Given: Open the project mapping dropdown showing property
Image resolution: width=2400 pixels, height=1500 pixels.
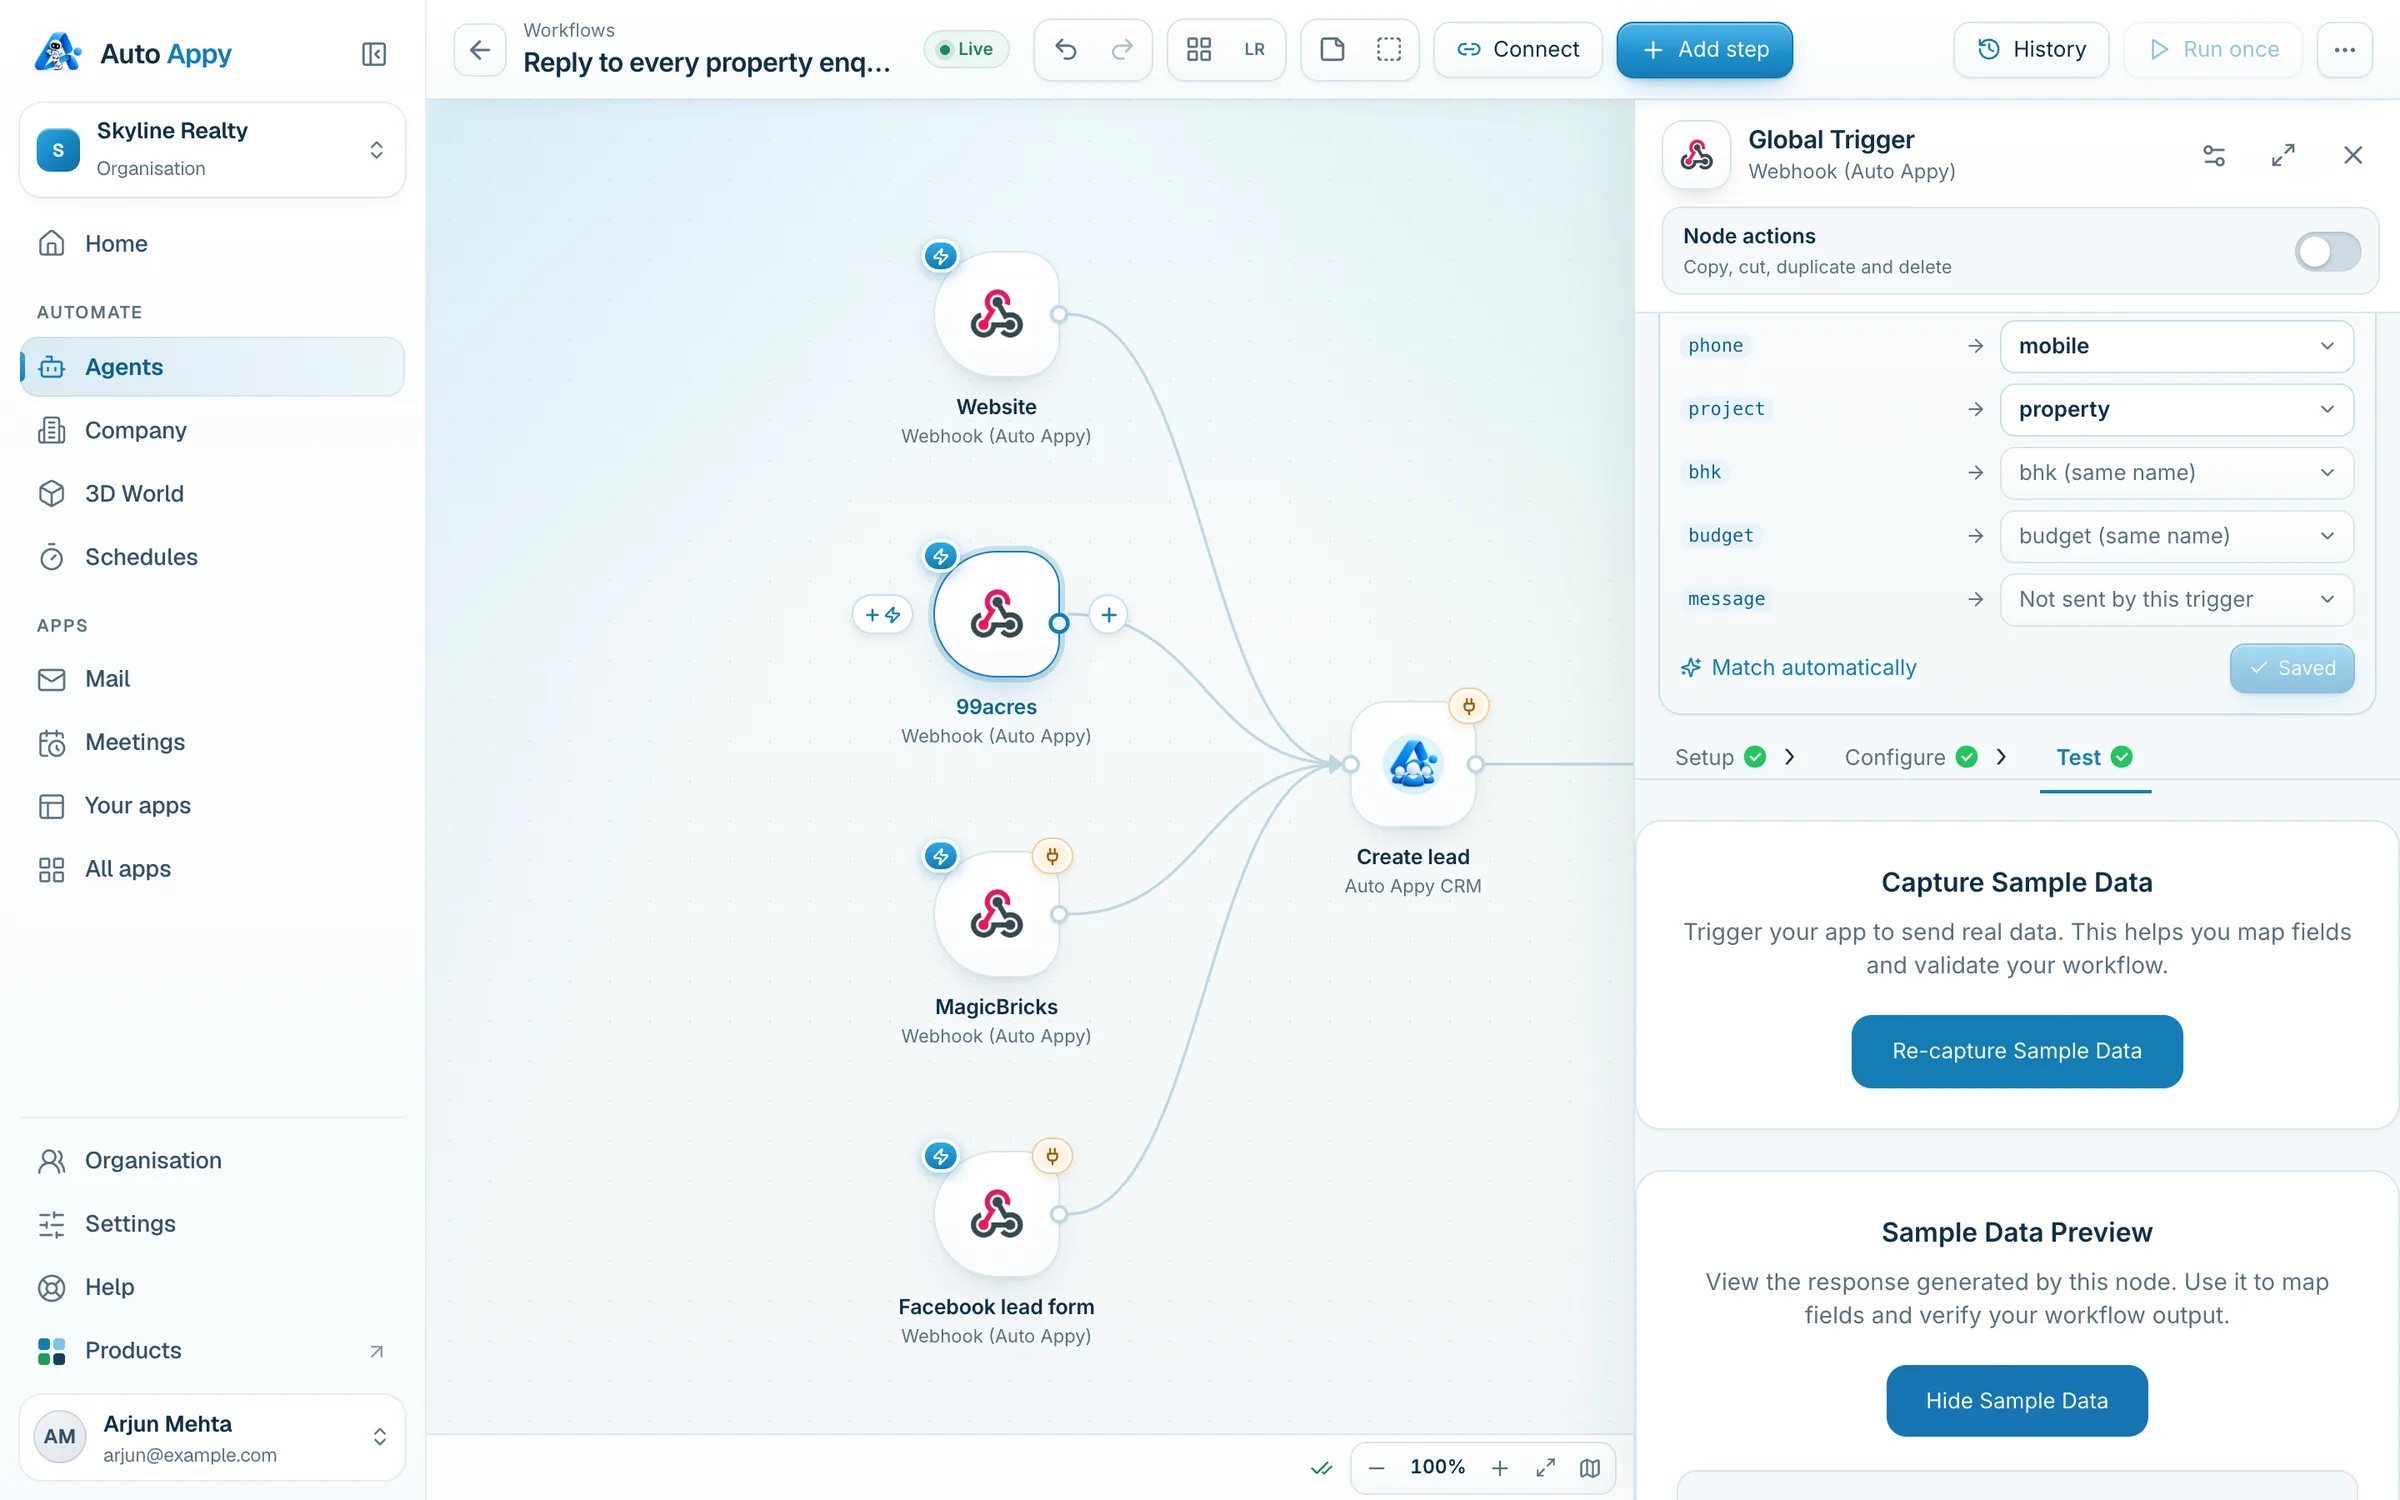Looking at the screenshot, I should coord(2176,409).
